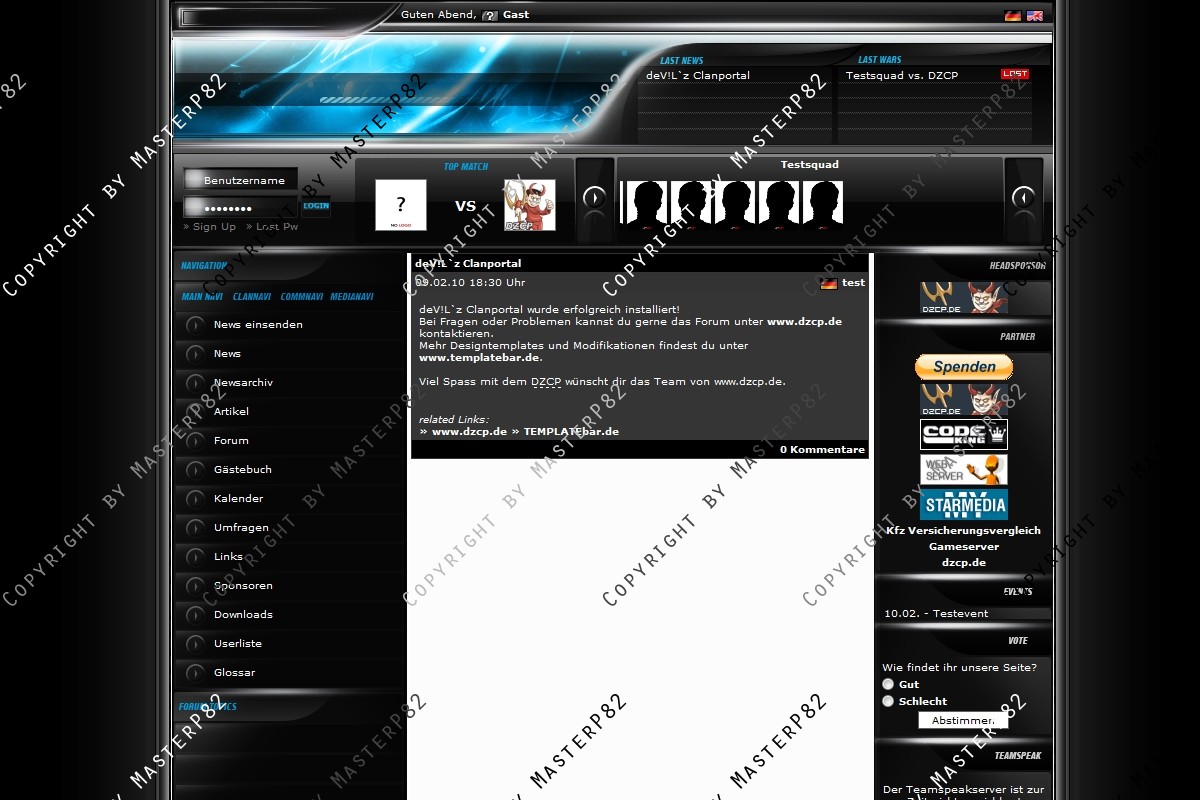This screenshot has height=800, width=1200.
Task: Focus the password field in login box
Action: pos(241,208)
